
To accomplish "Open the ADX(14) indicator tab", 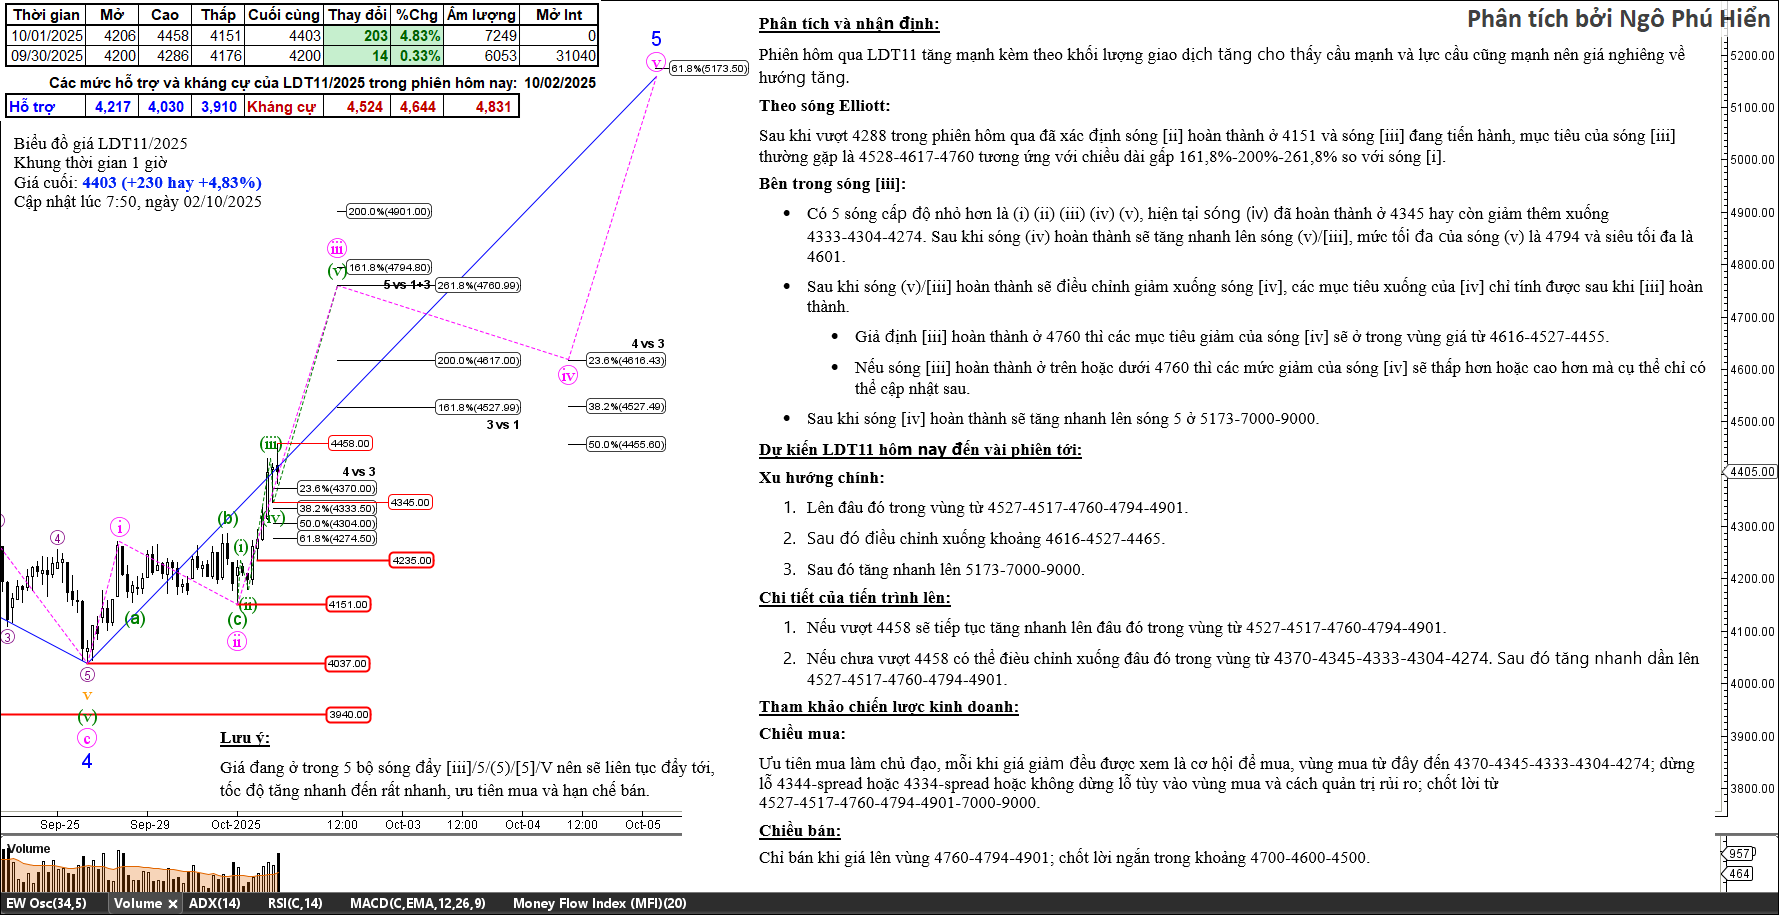I will tap(215, 904).
